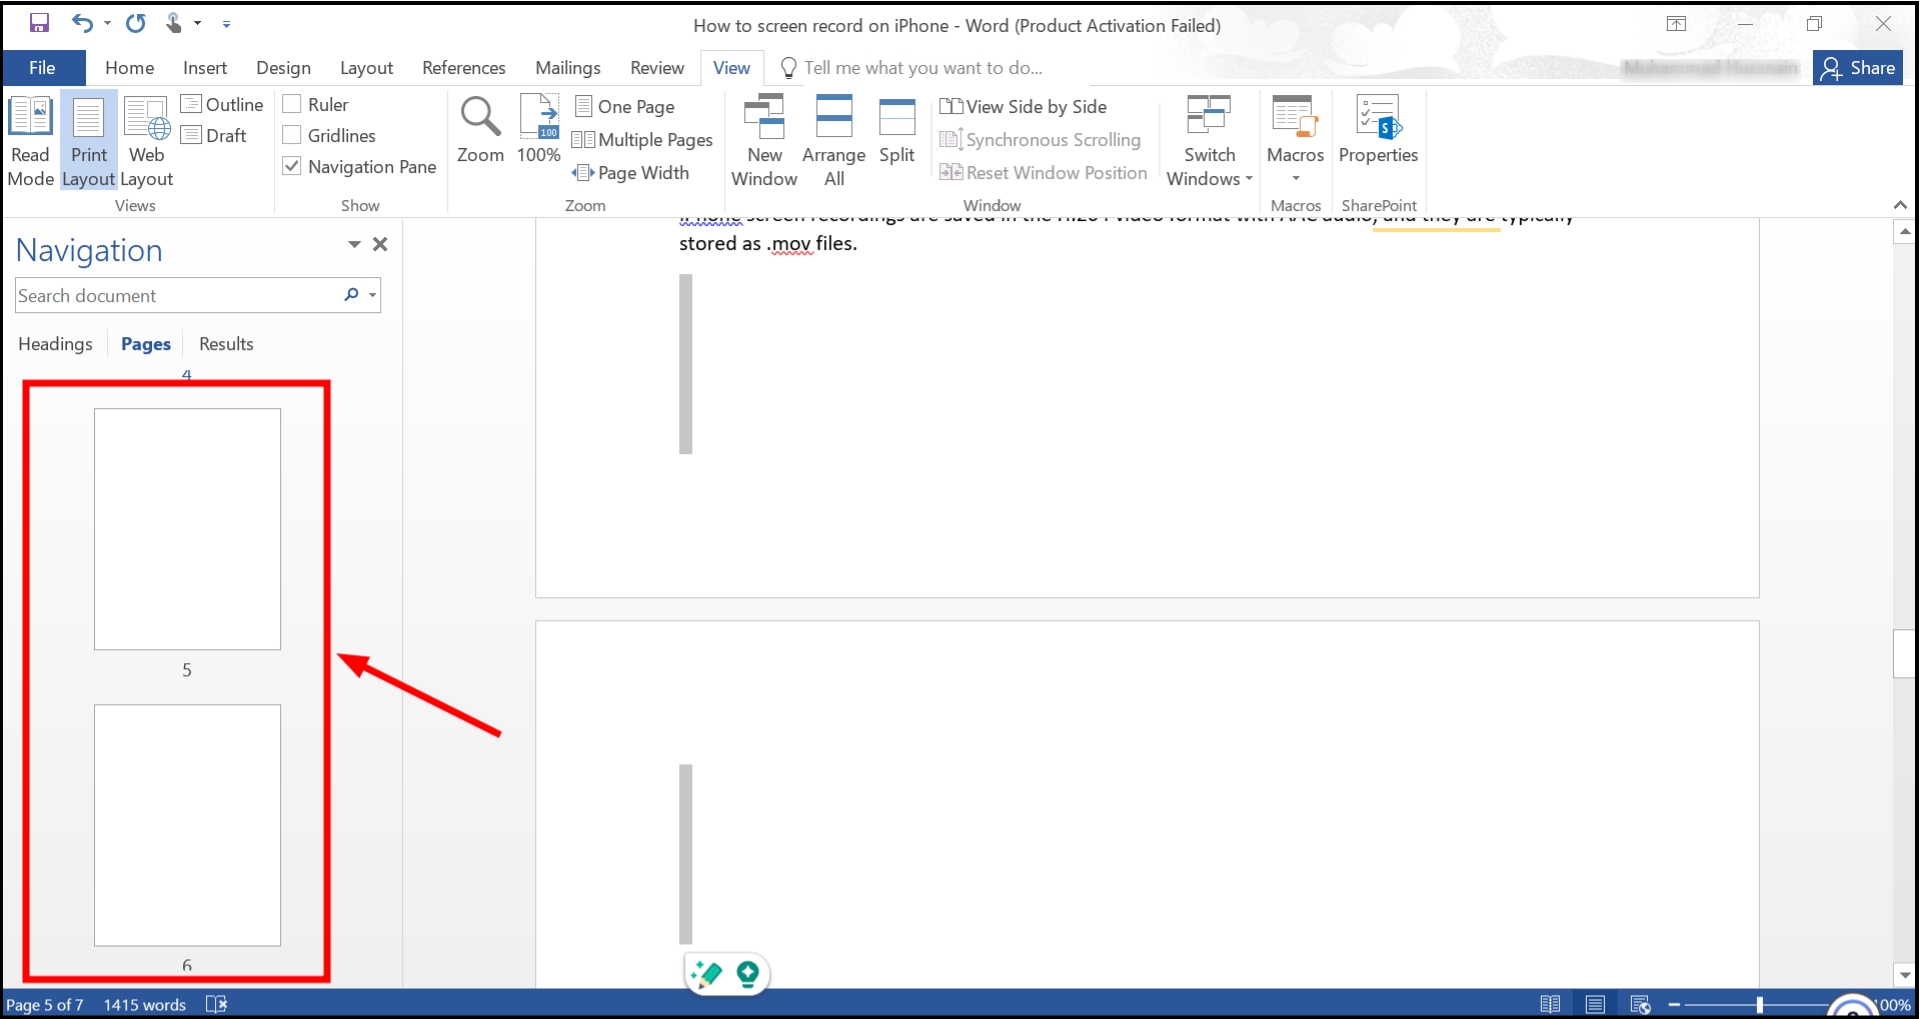Set zoom to 100%
Image resolution: width=1920 pixels, height=1019 pixels.
coord(539,129)
